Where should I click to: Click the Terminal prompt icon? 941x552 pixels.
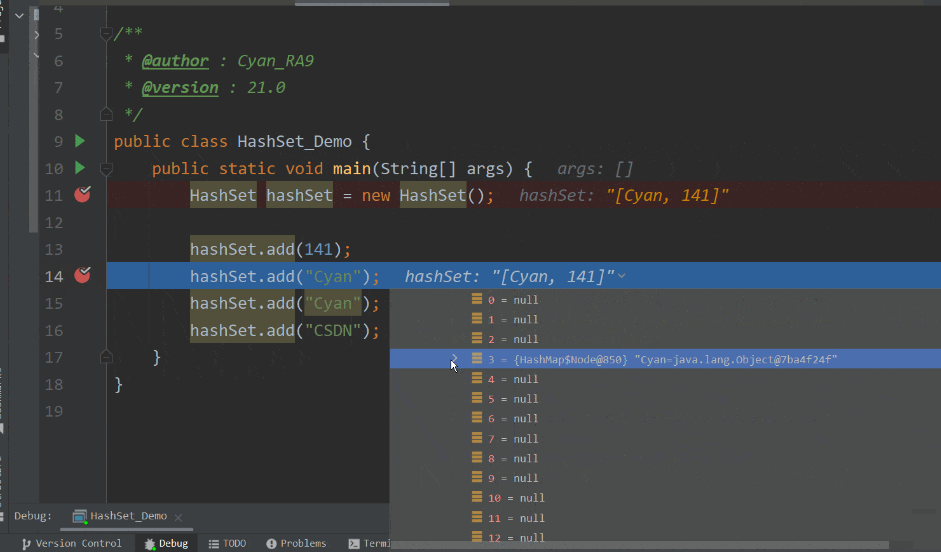[x=354, y=544]
